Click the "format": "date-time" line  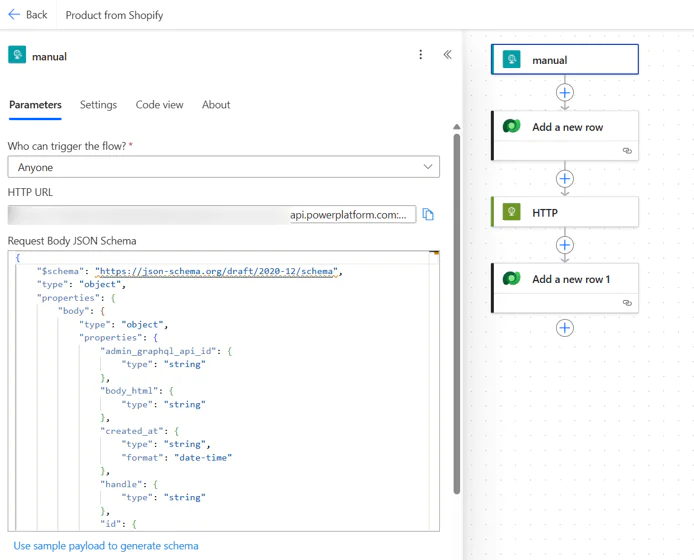click(177, 457)
